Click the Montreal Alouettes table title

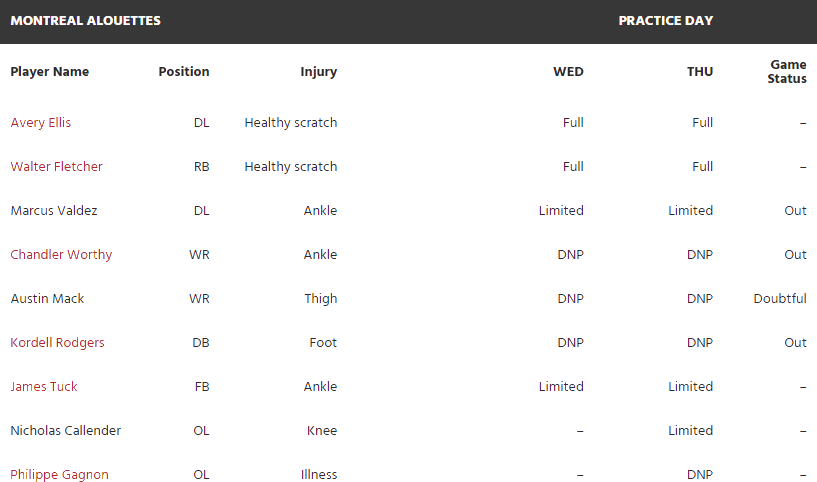point(85,21)
